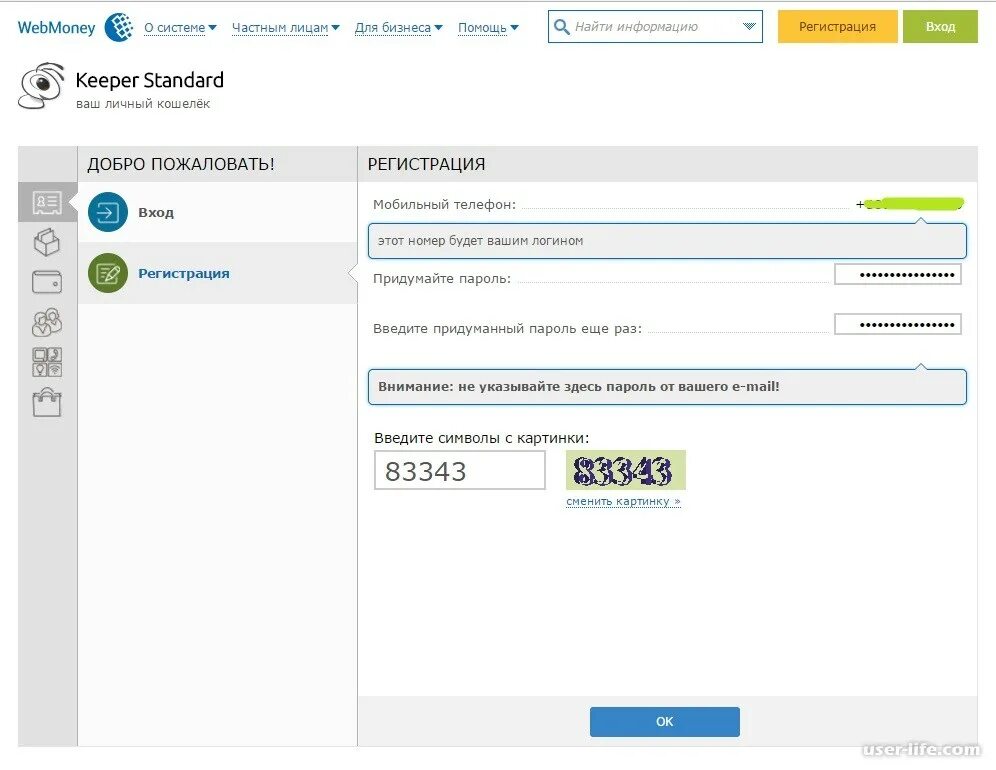Focus the Мобильный телефон field
996x770 pixels.
[x=909, y=204]
